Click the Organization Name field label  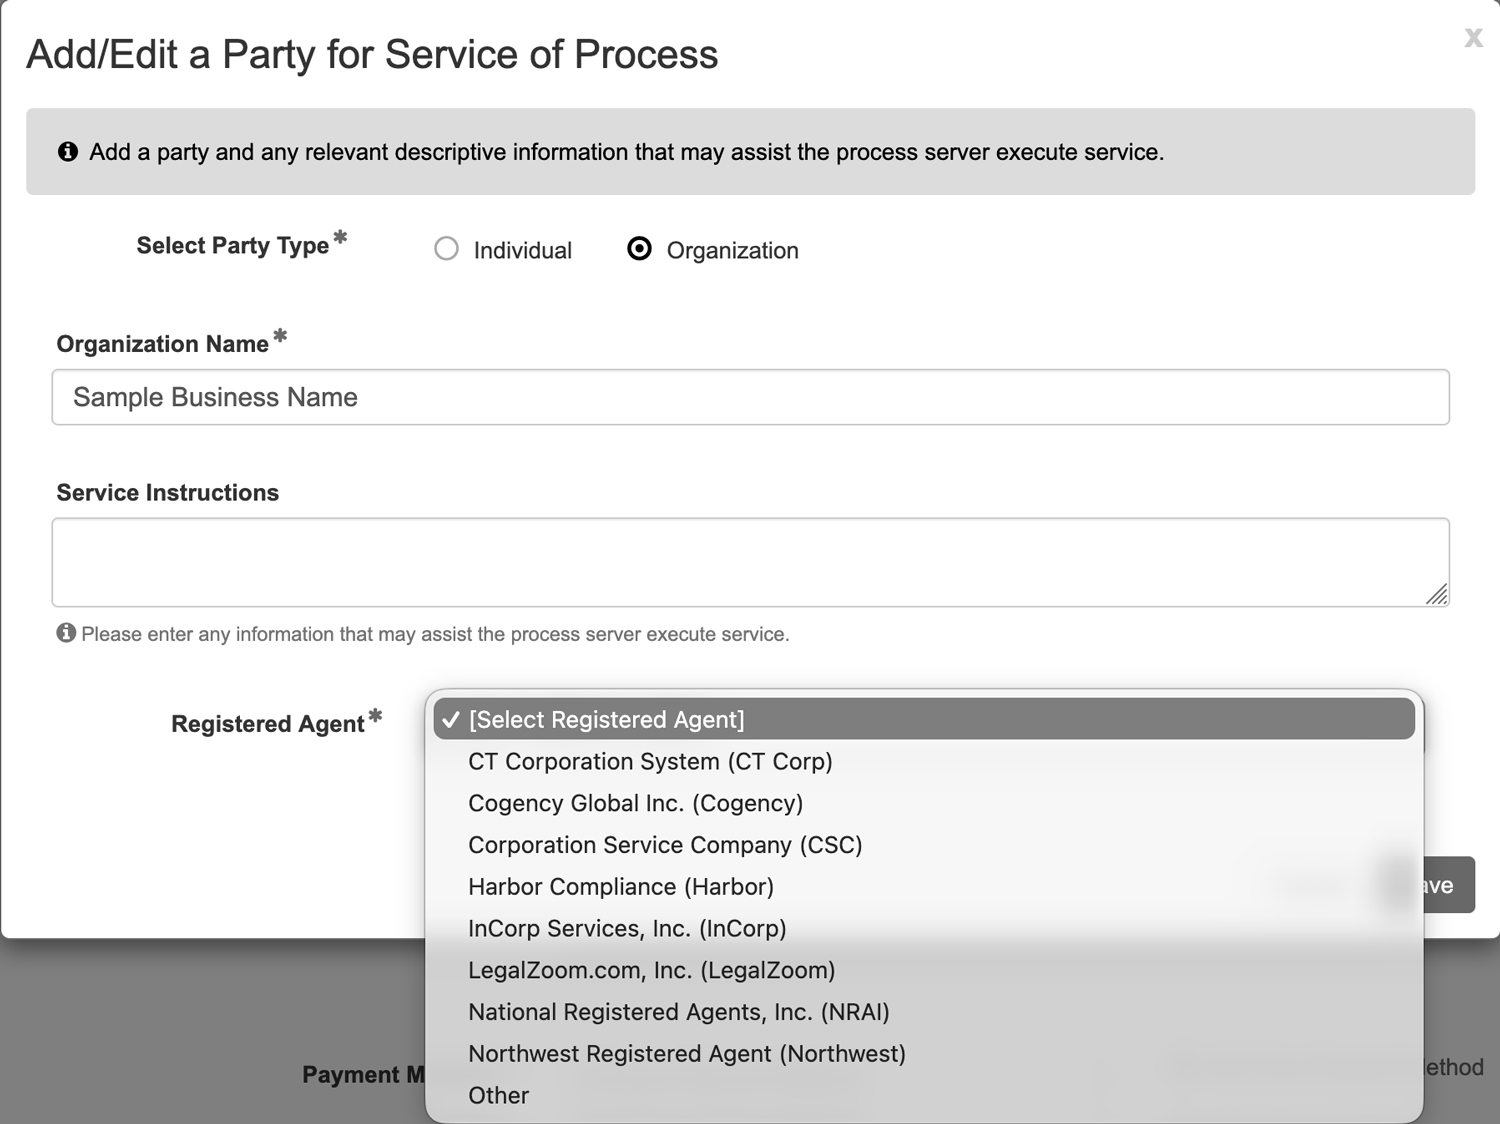coord(162,344)
